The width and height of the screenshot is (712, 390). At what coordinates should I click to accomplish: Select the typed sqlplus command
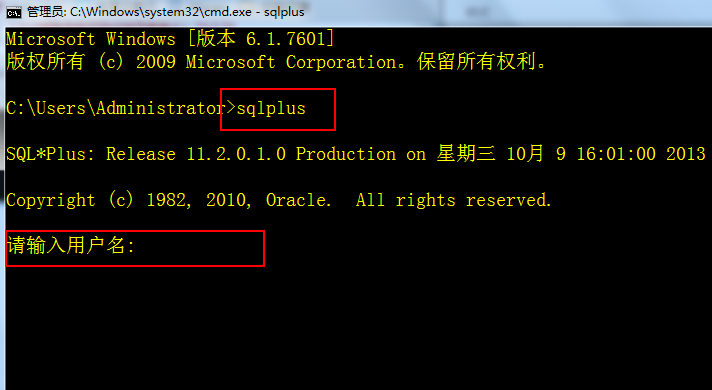[271, 109]
